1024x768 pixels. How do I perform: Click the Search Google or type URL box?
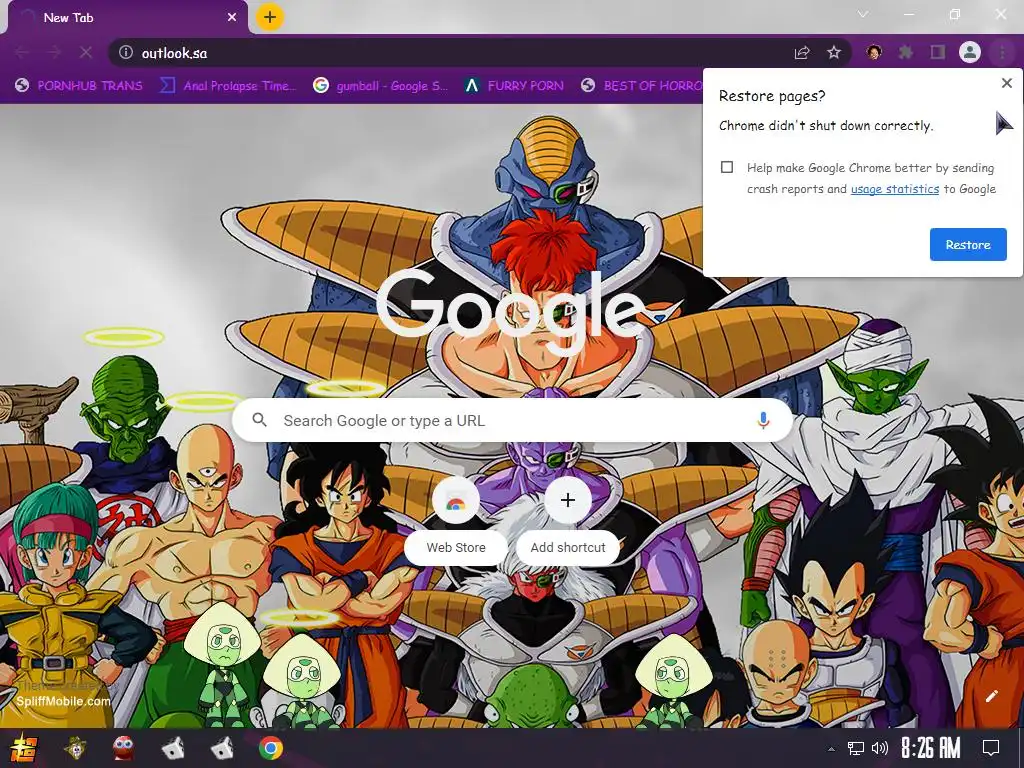point(513,420)
